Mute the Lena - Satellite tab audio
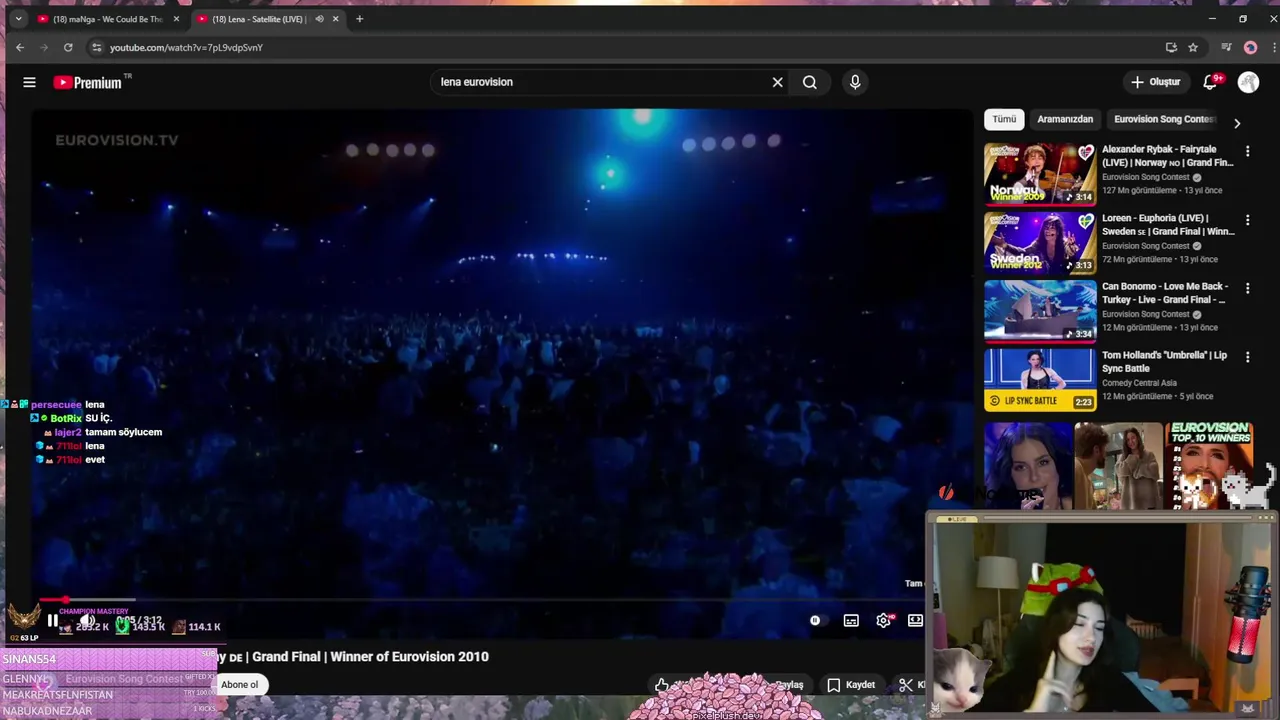The height and width of the screenshot is (720, 1280). click(x=319, y=18)
